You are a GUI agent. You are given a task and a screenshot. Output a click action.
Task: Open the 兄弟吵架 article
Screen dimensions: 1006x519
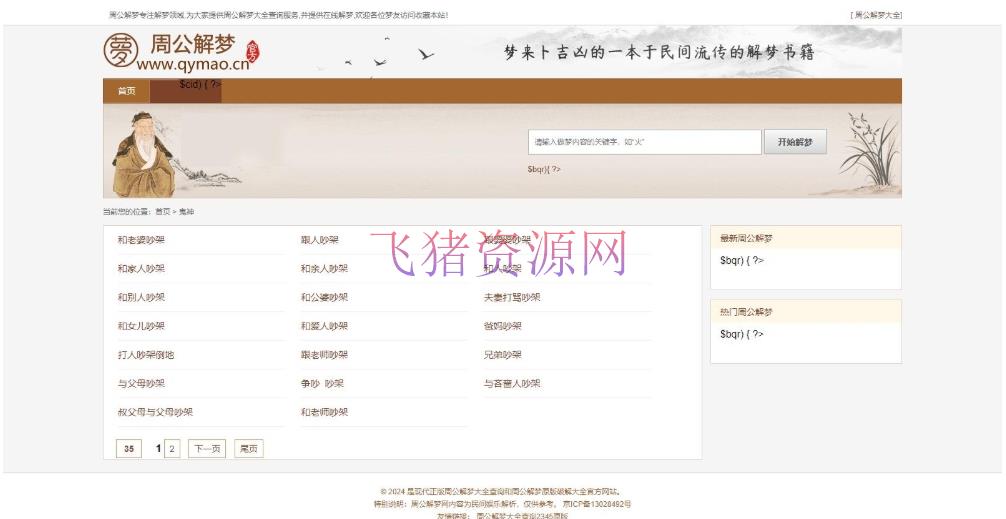(x=502, y=355)
